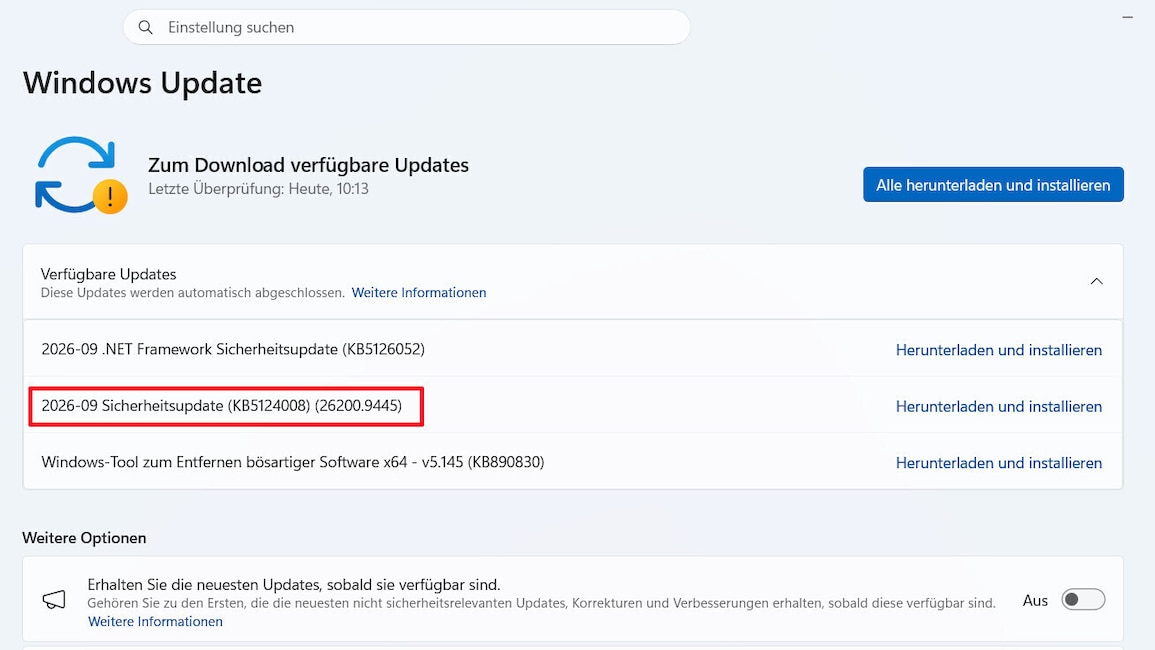Download and install malicious software tool KB890830
The width and height of the screenshot is (1155, 650).
(x=998, y=463)
